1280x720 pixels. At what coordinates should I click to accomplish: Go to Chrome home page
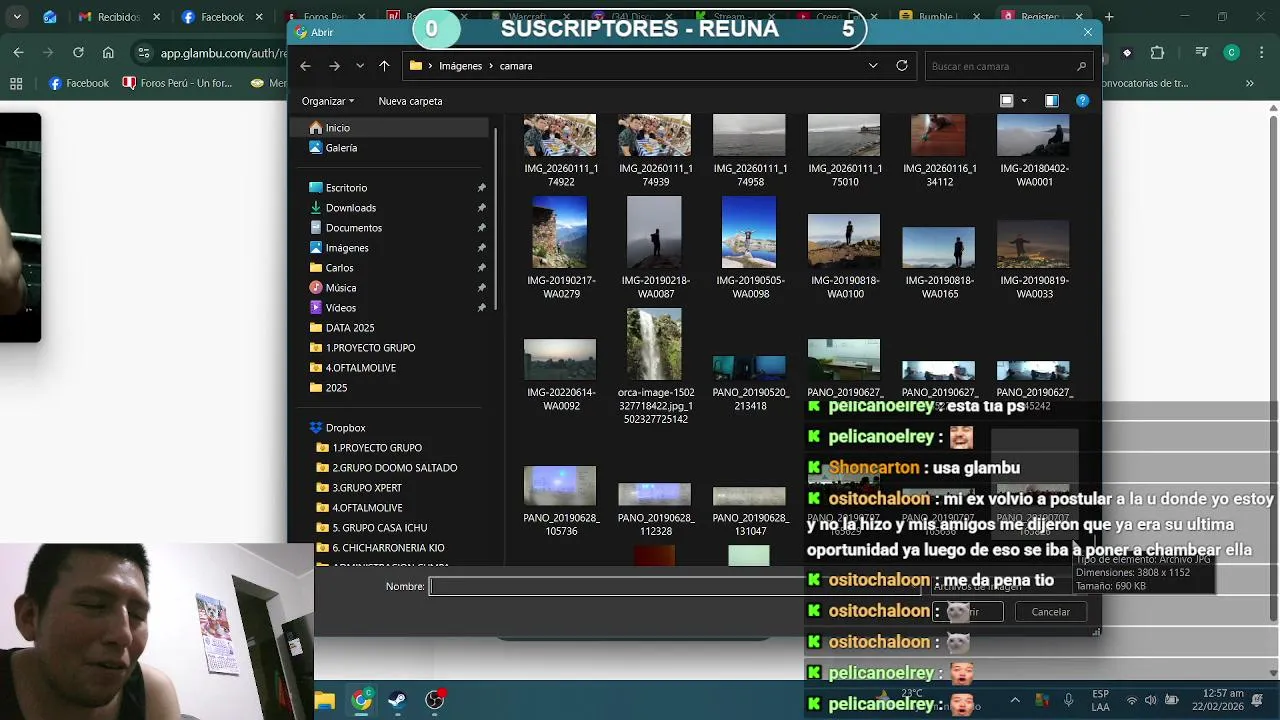pos(108,53)
